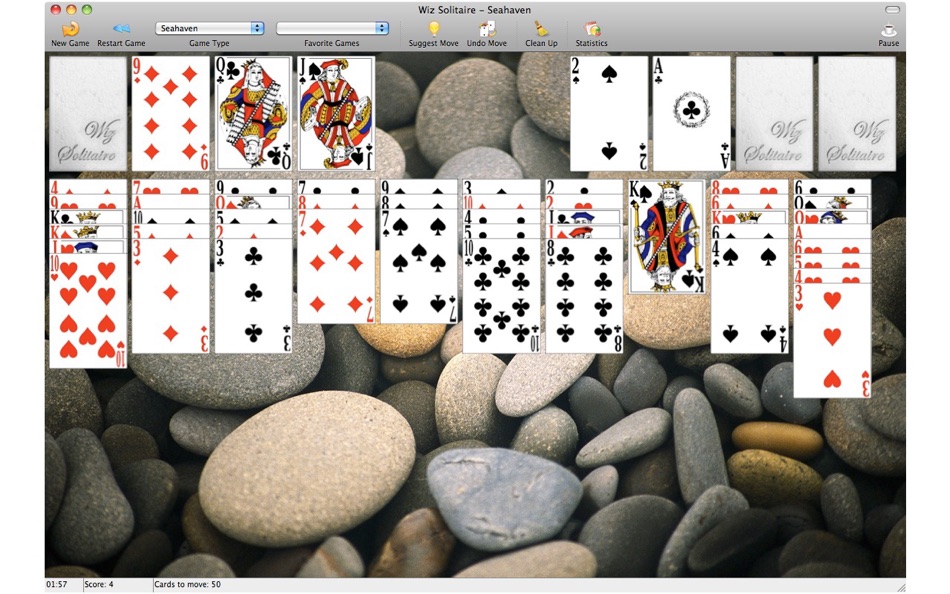This screenshot has height=594, width=950.
Task: Select the 7 of diamonds tableau card
Action: tap(336, 267)
